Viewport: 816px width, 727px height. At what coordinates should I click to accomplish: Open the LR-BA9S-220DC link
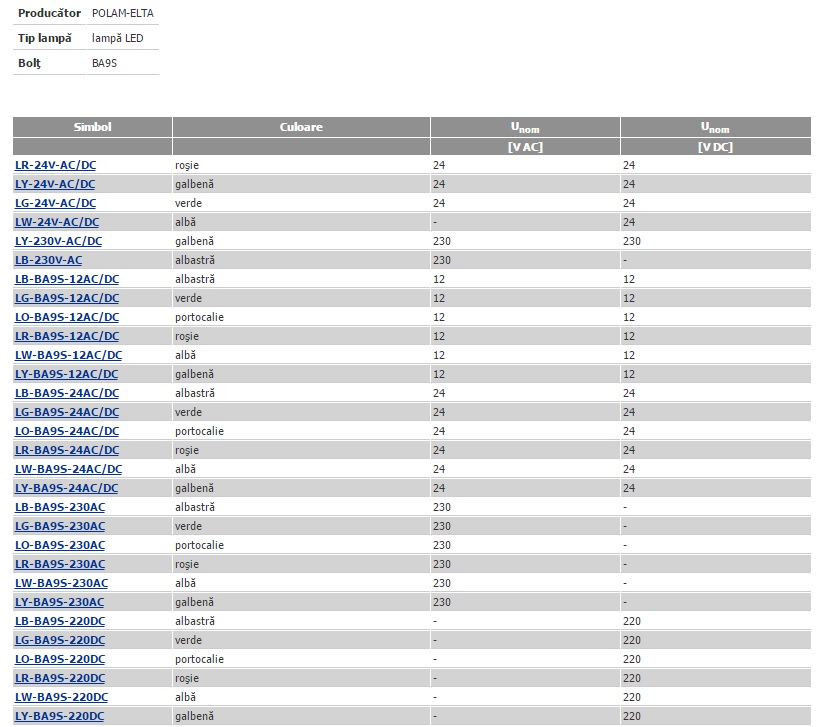(x=60, y=678)
